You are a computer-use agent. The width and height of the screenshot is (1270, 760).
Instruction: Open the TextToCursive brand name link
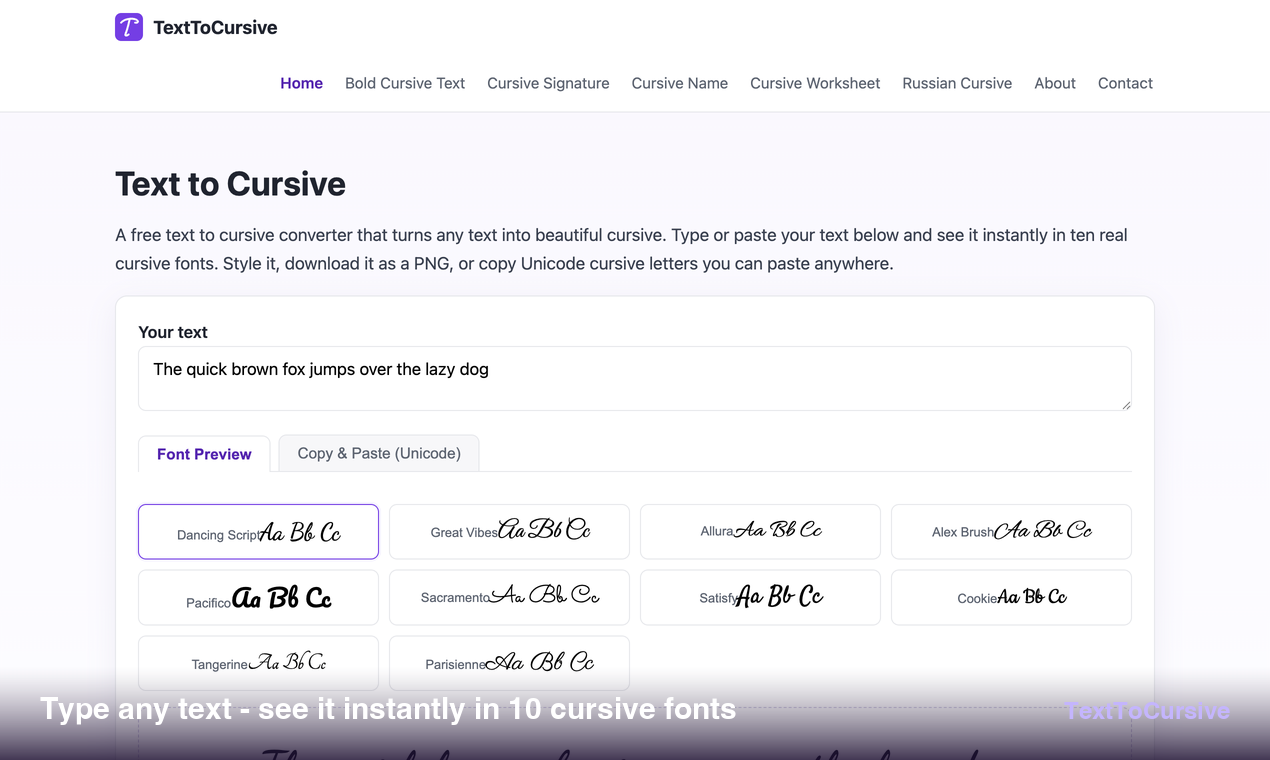point(215,28)
